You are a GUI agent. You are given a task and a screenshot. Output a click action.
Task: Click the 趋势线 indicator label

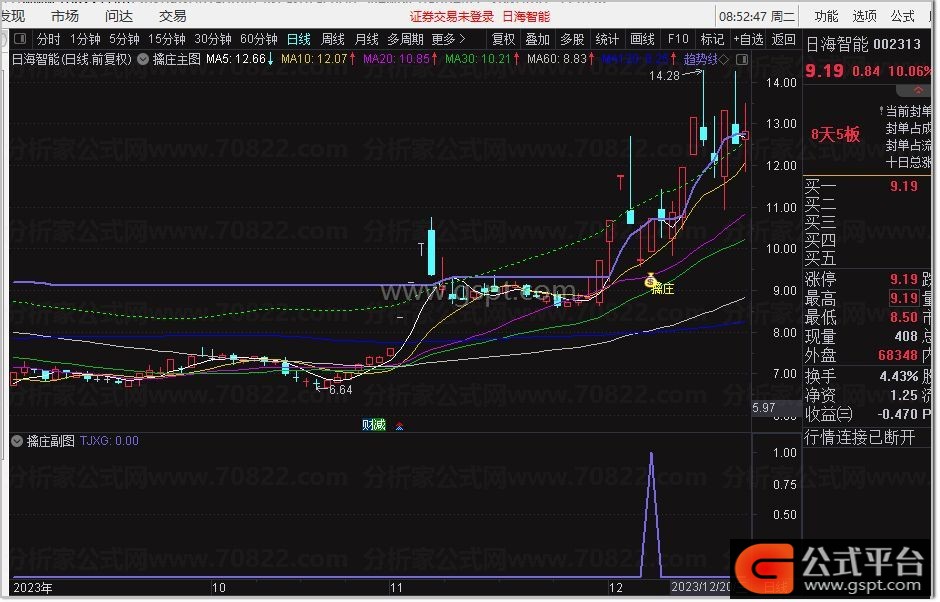coord(701,59)
